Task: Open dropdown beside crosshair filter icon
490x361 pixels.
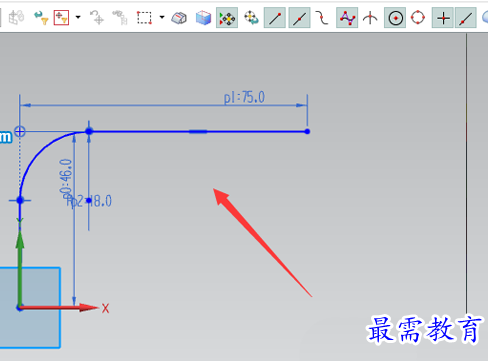Action: click(x=78, y=17)
